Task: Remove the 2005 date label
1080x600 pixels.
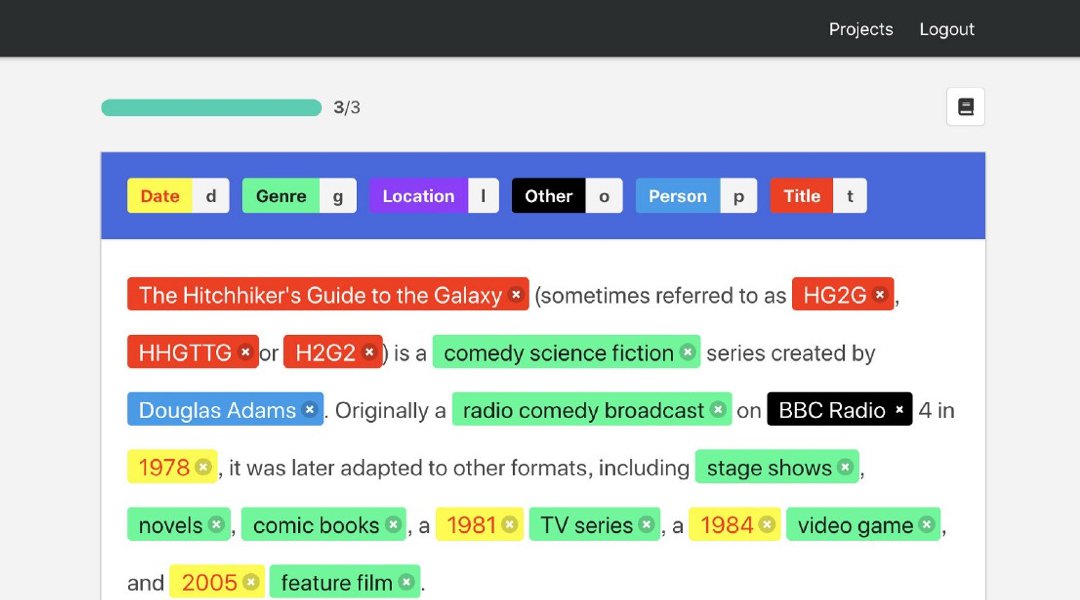Action: pyautogui.click(x=251, y=582)
